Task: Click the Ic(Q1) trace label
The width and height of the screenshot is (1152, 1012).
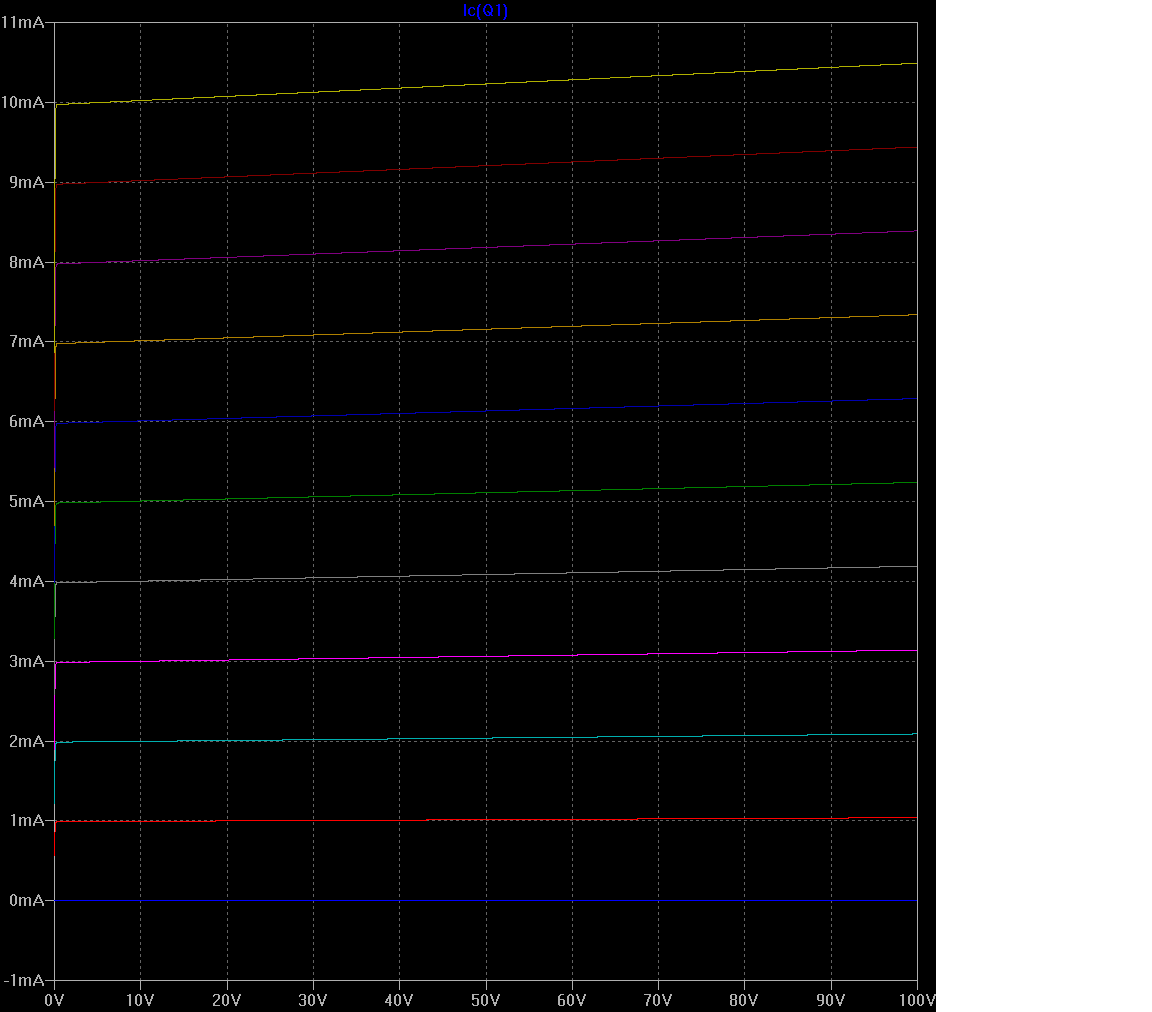Action: pyautogui.click(x=485, y=10)
